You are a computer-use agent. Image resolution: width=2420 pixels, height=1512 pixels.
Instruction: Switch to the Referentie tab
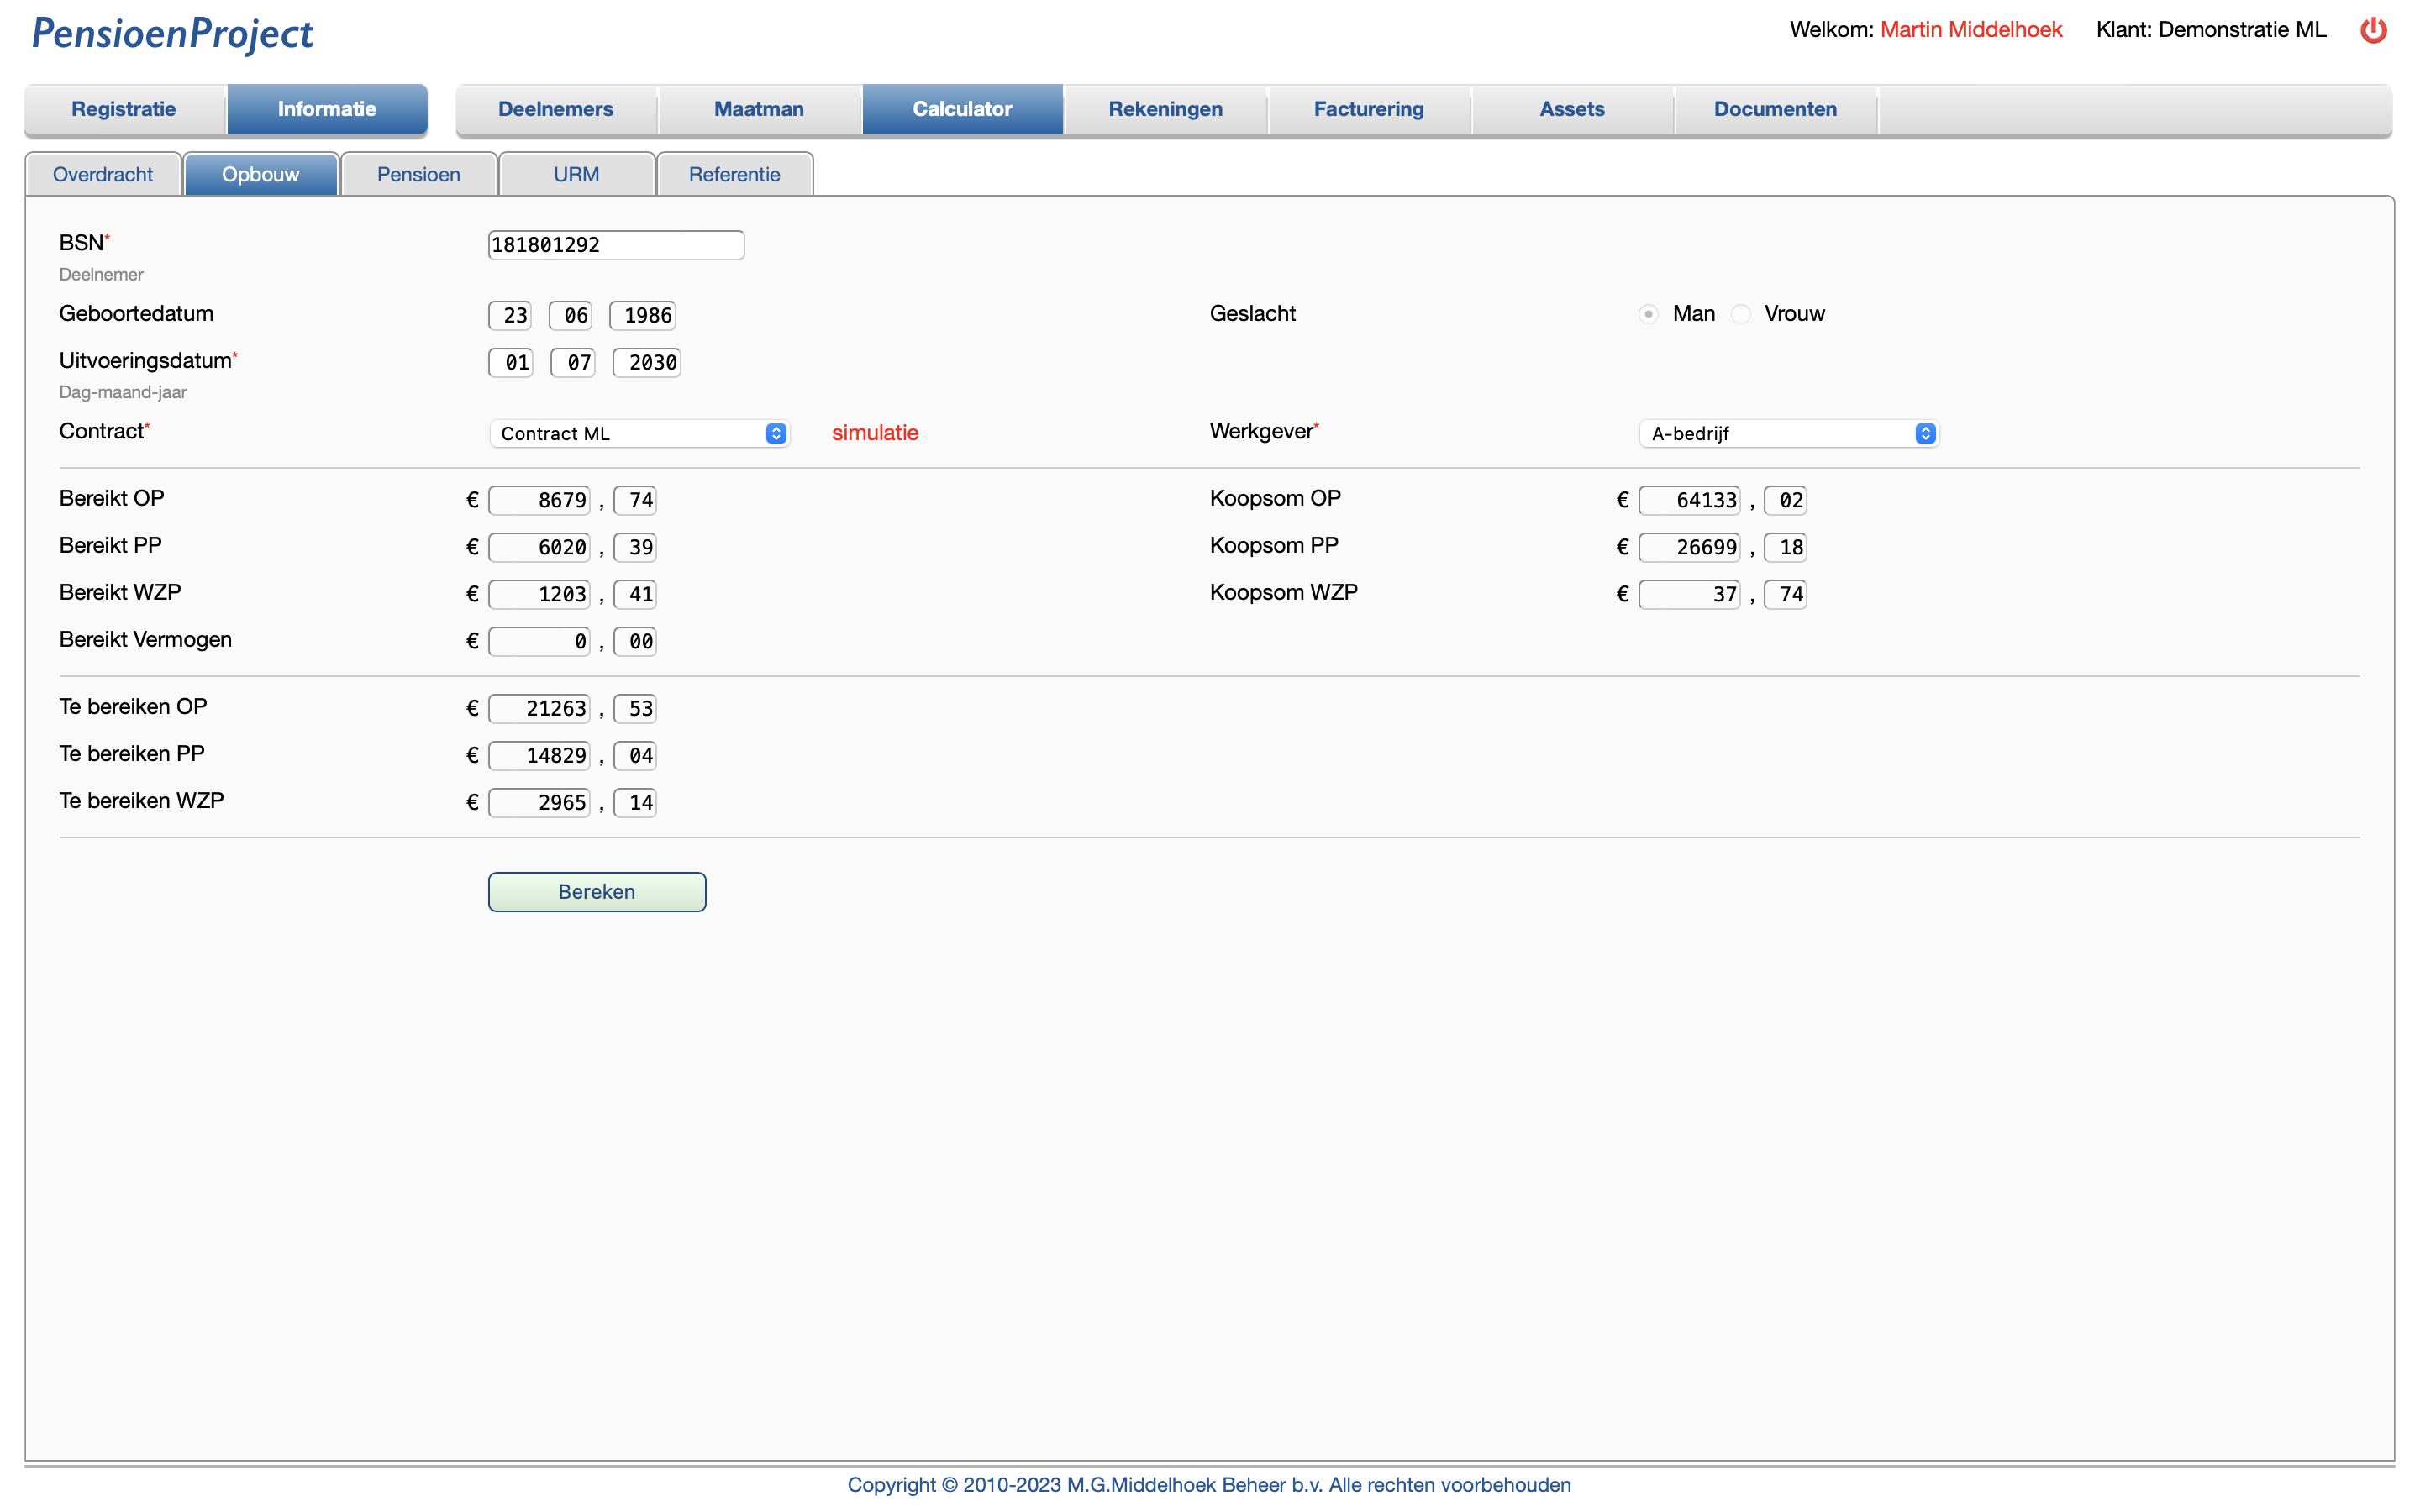pyautogui.click(x=734, y=174)
